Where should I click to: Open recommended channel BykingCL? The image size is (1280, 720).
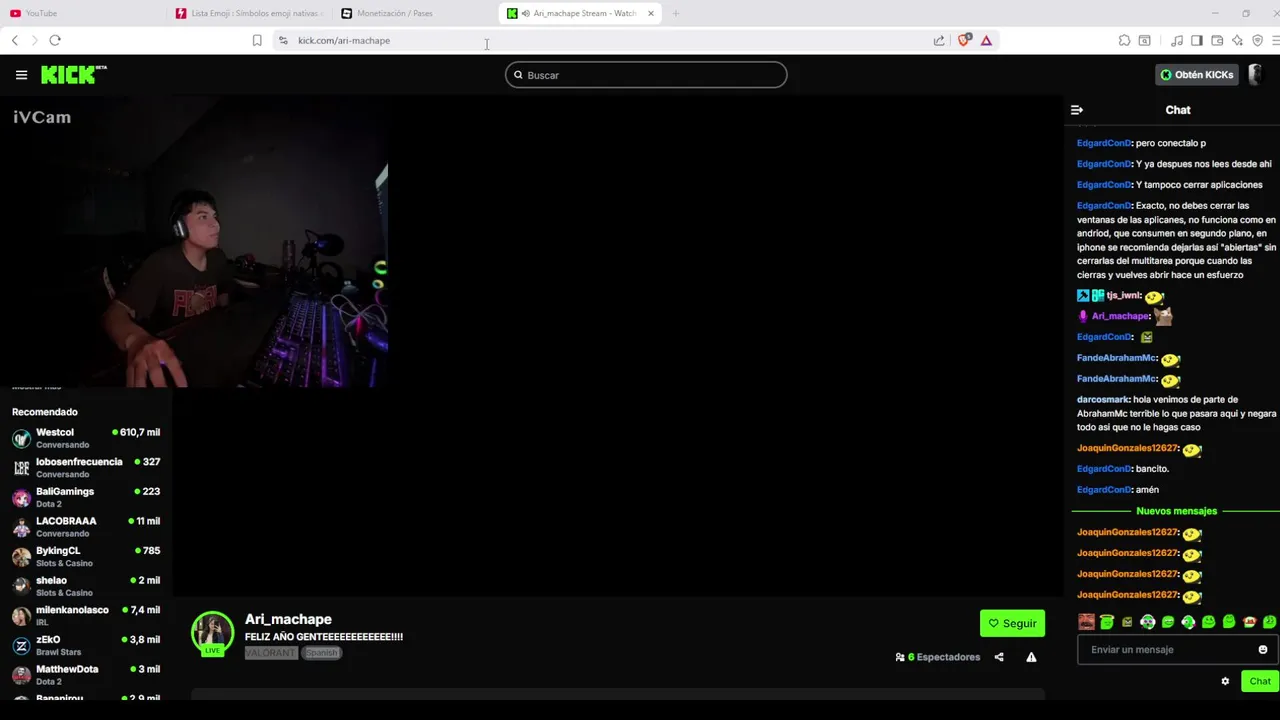(x=86, y=556)
